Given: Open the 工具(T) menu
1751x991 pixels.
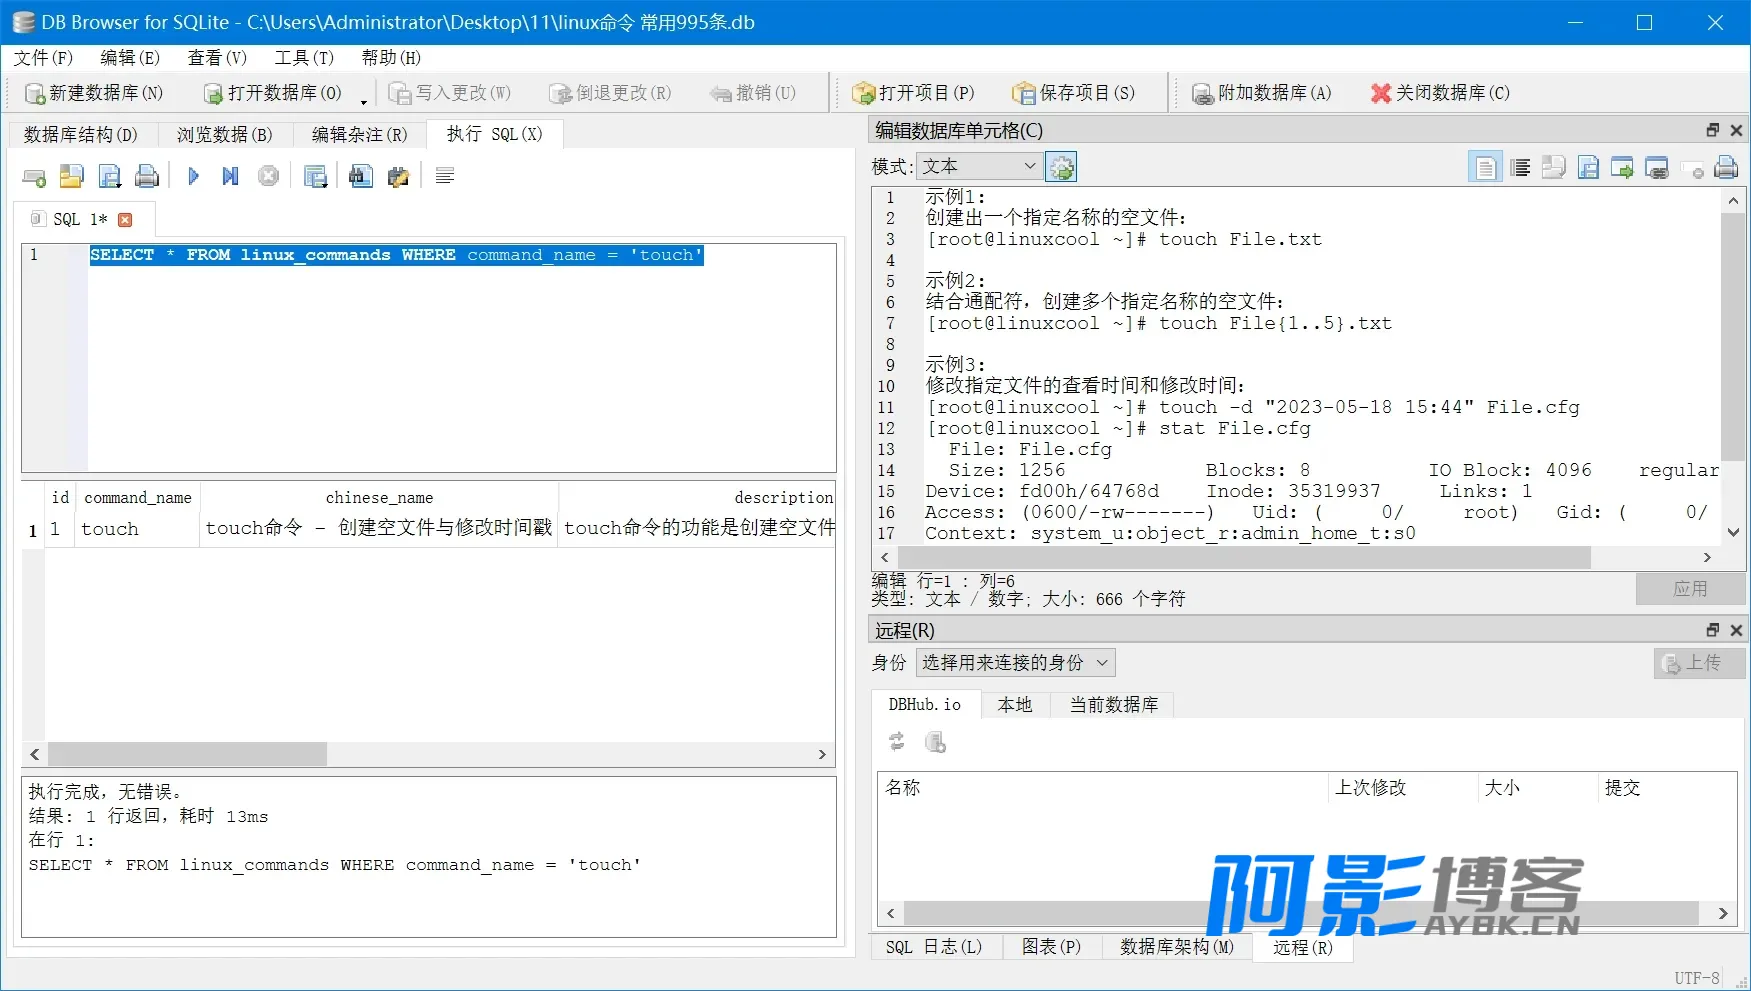Looking at the screenshot, I should (304, 58).
